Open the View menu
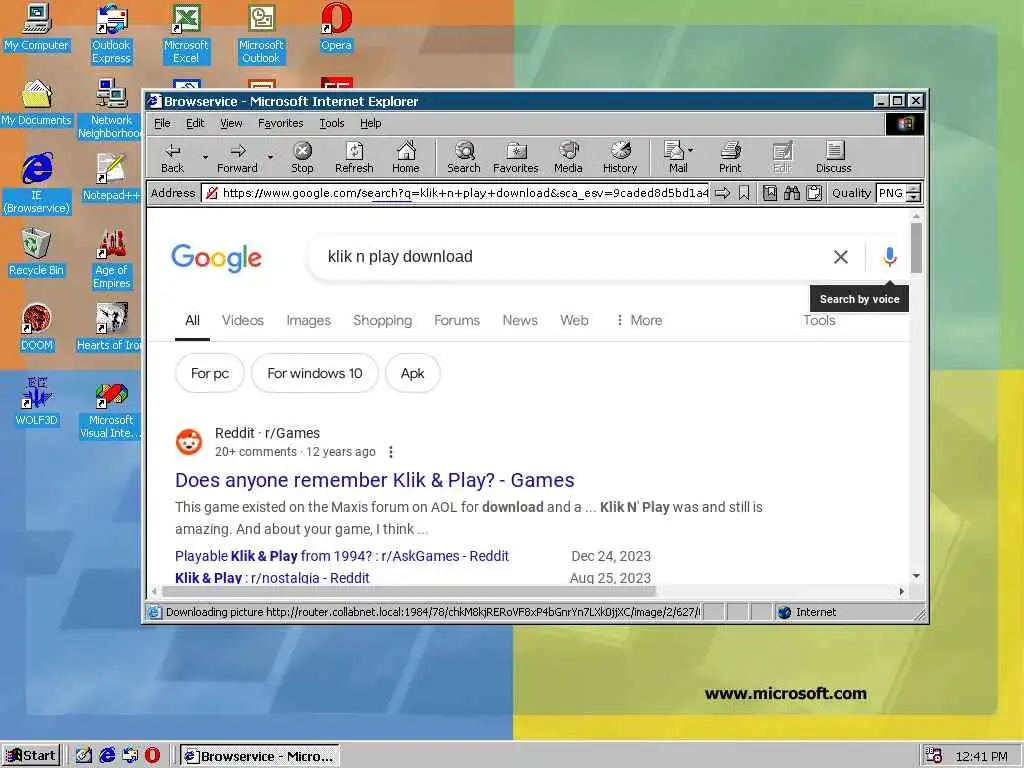Viewport: 1024px width, 768px height. pyautogui.click(x=231, y=123)
